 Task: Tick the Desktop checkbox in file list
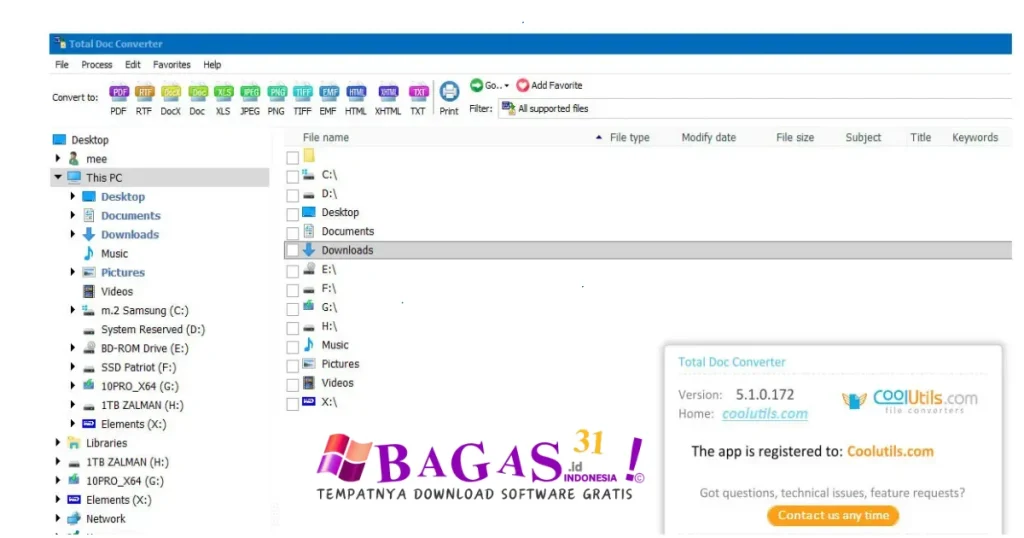pos(293,214)
